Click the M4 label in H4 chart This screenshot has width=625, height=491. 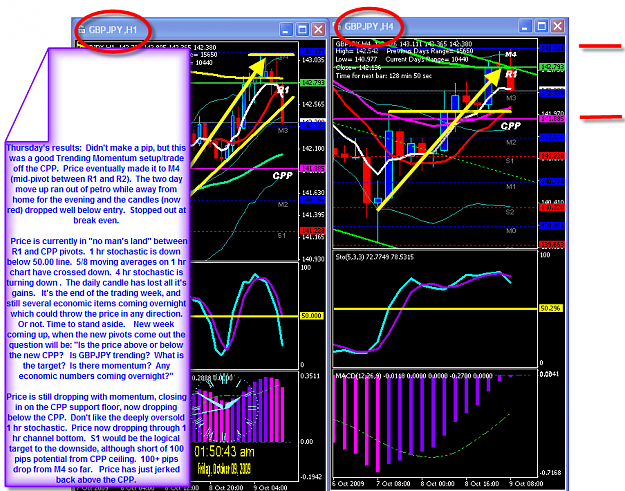[511, 54]
